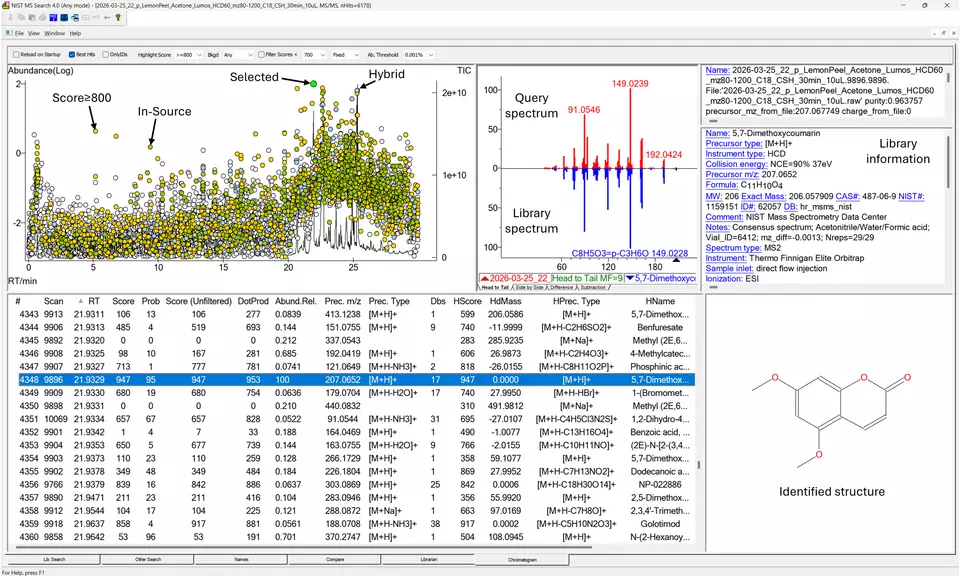Click the Sample inlet link
Screen dimensions: 960x576
tap(729, 268)
